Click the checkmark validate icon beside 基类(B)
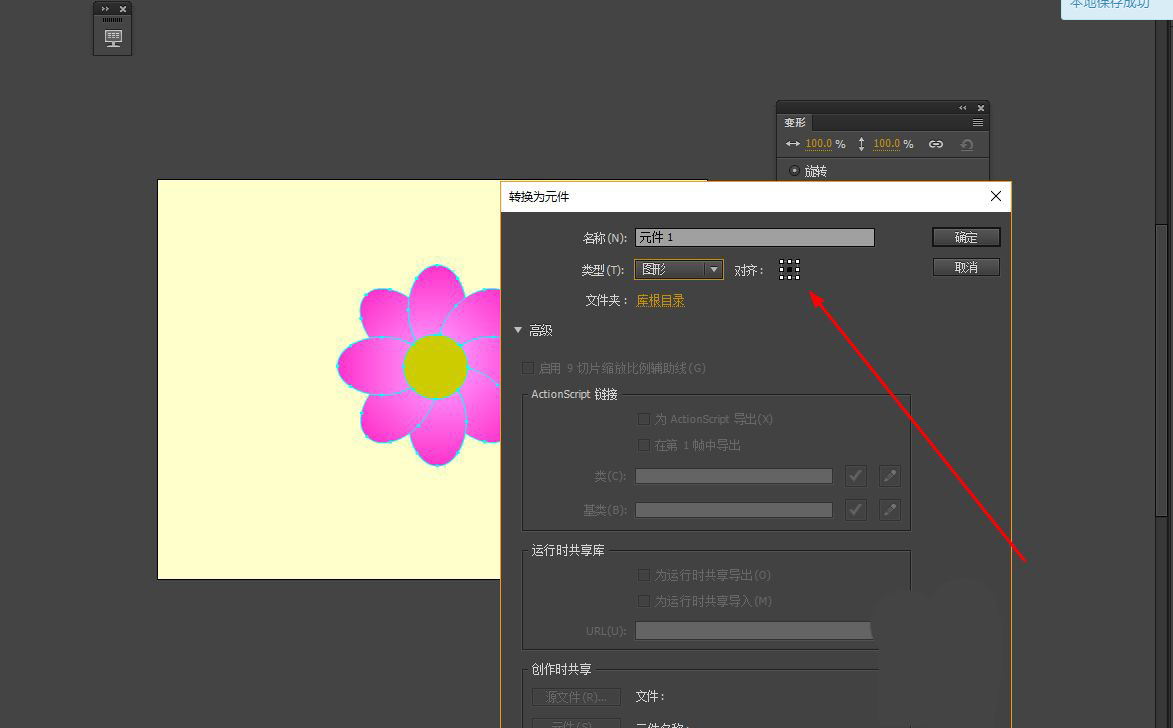 pos(855,510)
